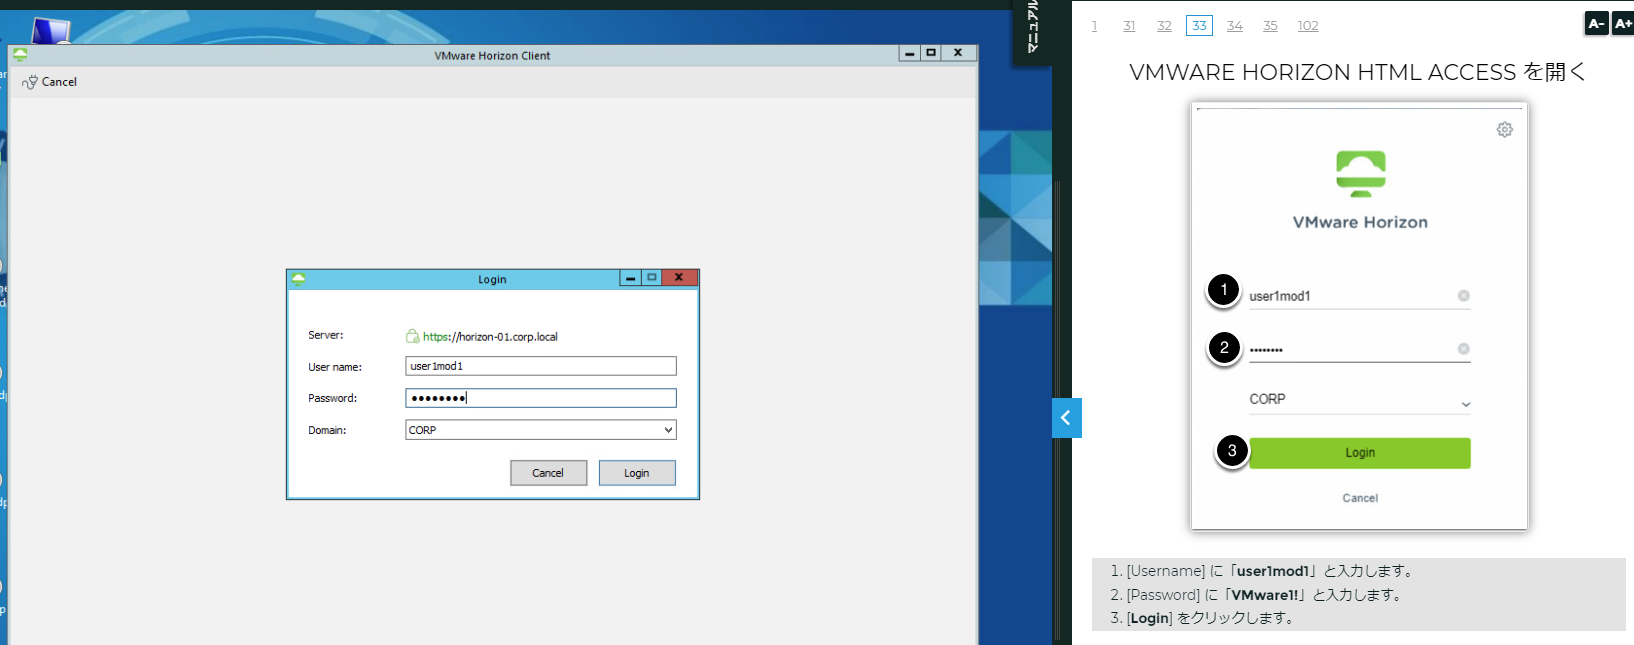Click the Password input field
Screen dimensions: 1634x645
coord(541,398)
